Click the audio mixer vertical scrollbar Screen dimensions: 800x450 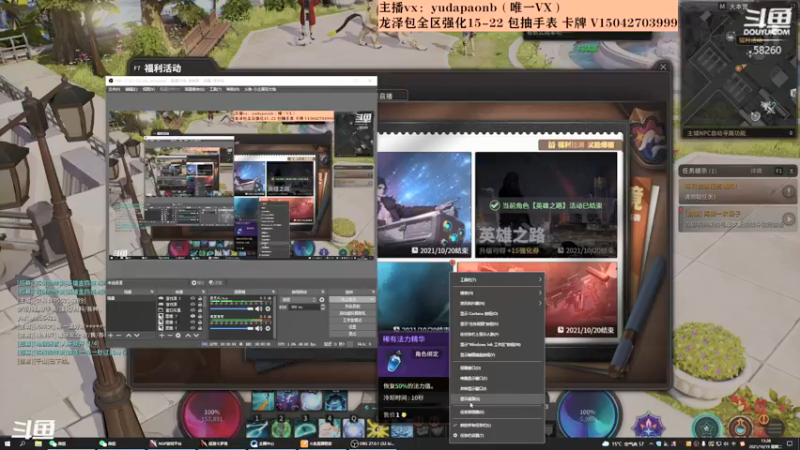(274, 317)
